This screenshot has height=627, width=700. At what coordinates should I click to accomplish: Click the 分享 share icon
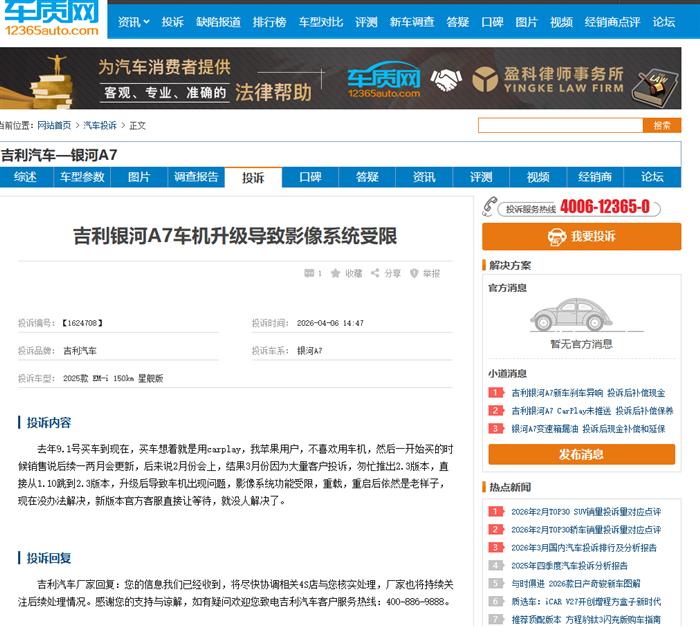click(x=375, y=273)
